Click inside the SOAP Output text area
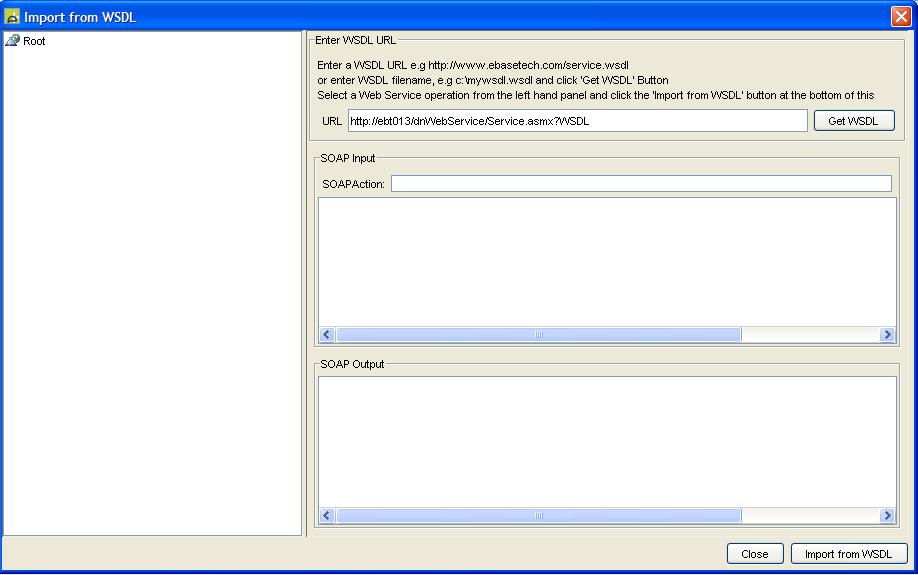The image size is (918, 575). coord(607,441)
